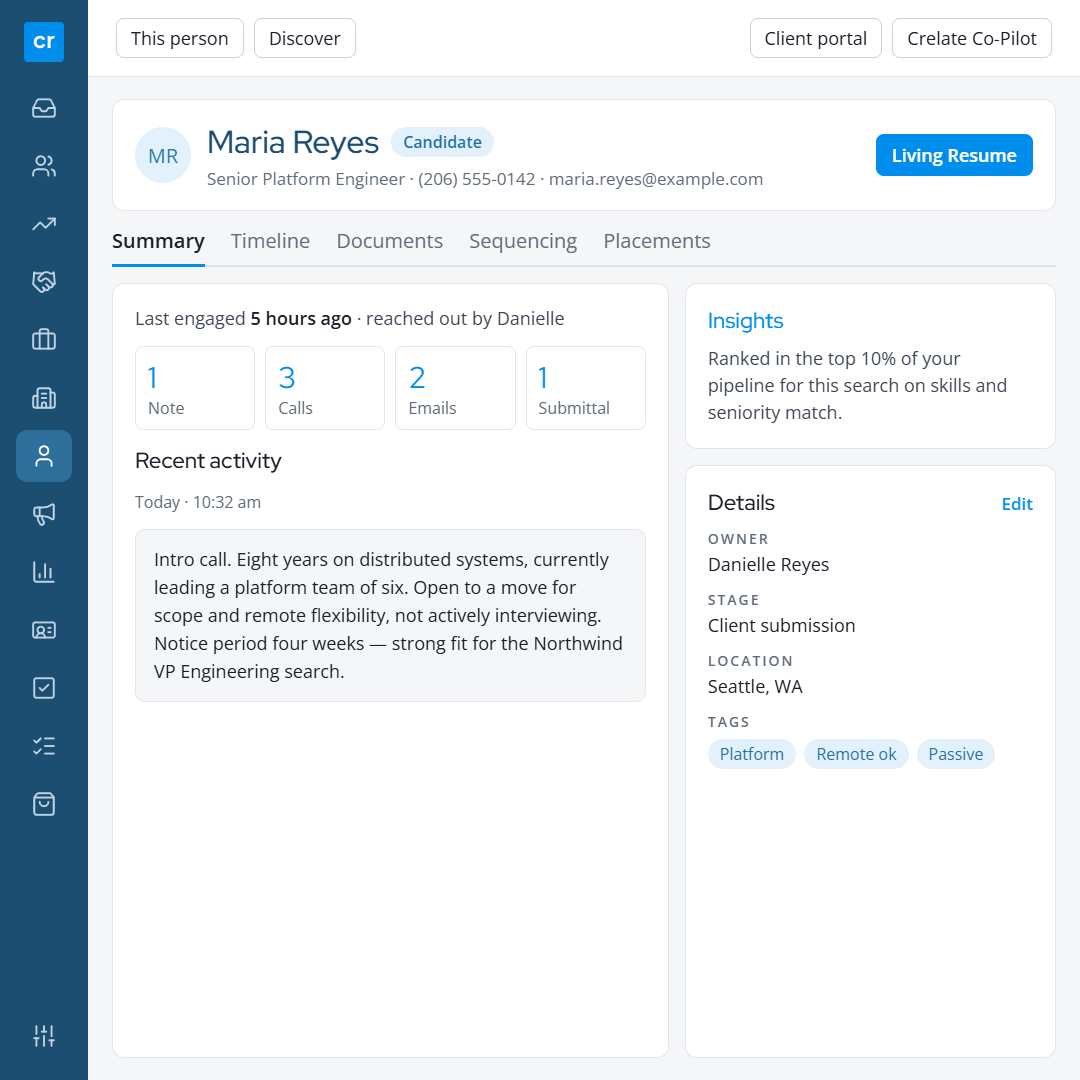Click the This person button
The width and height of the screenshot is (1080, 1080).
pos(180,39)
